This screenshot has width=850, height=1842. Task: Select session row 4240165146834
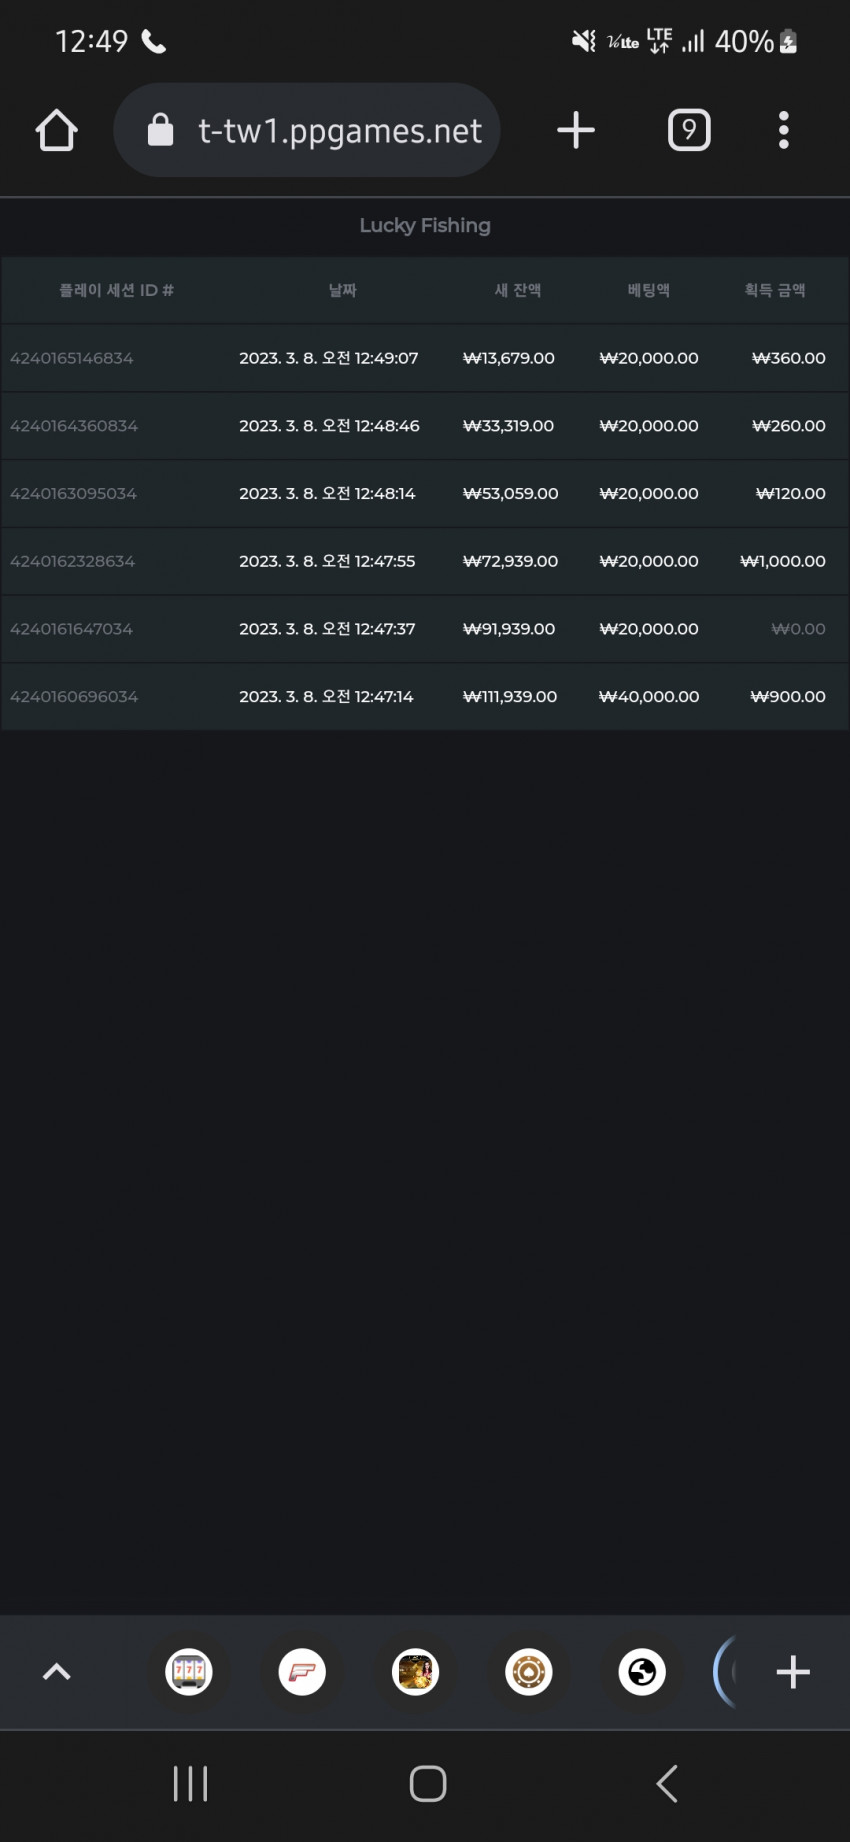click(425, 358)
